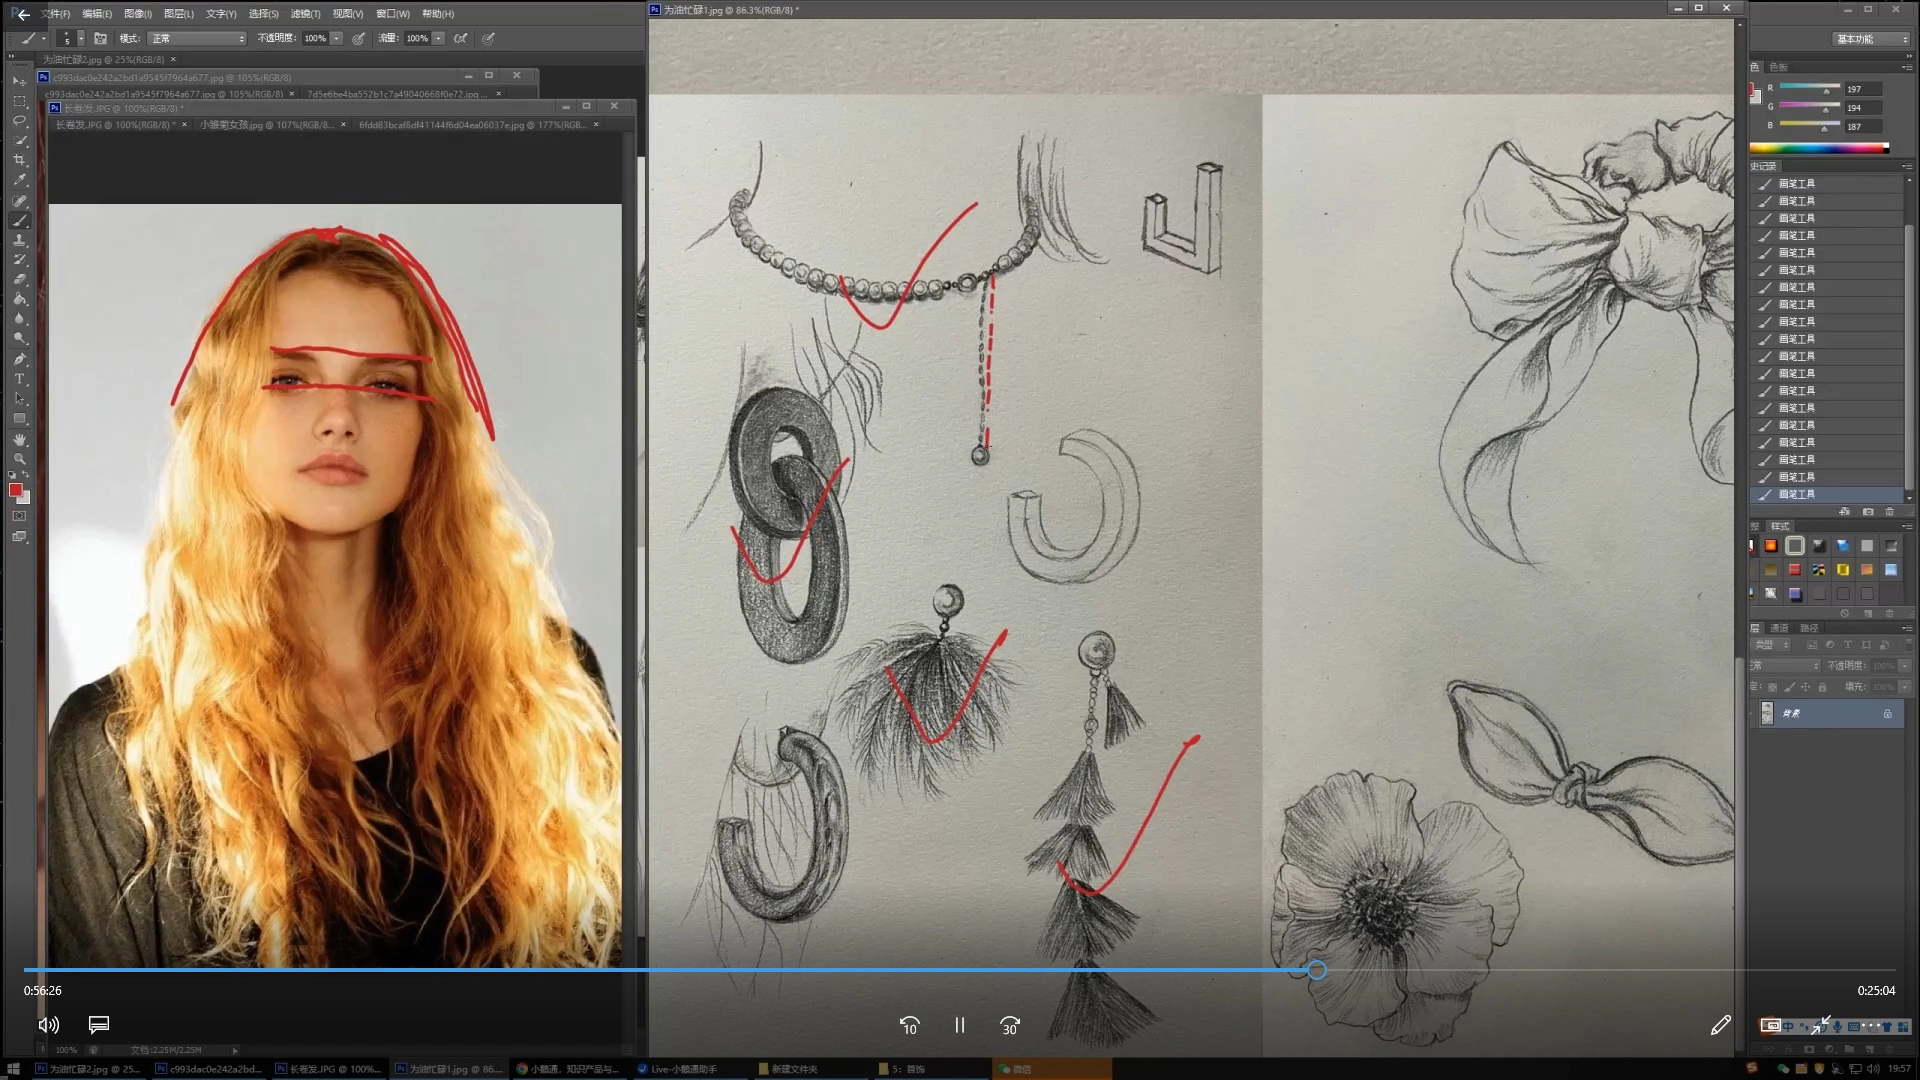Toggle pressure-for-opacity button after opacity field
Image resolution: width=1920 pixels, height=1080 pixels.
point(358,38)
